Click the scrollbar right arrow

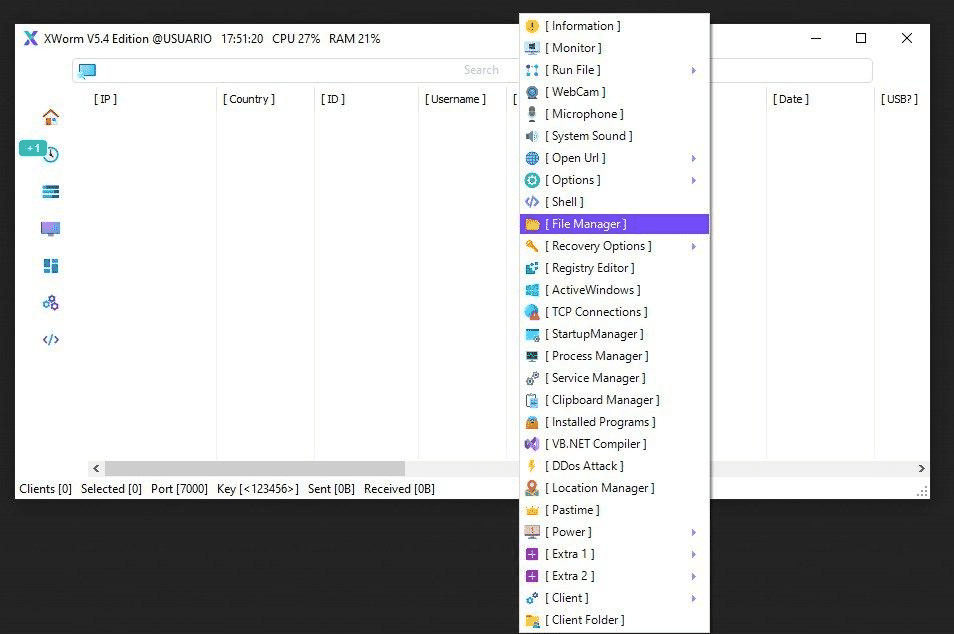[921, 469]
